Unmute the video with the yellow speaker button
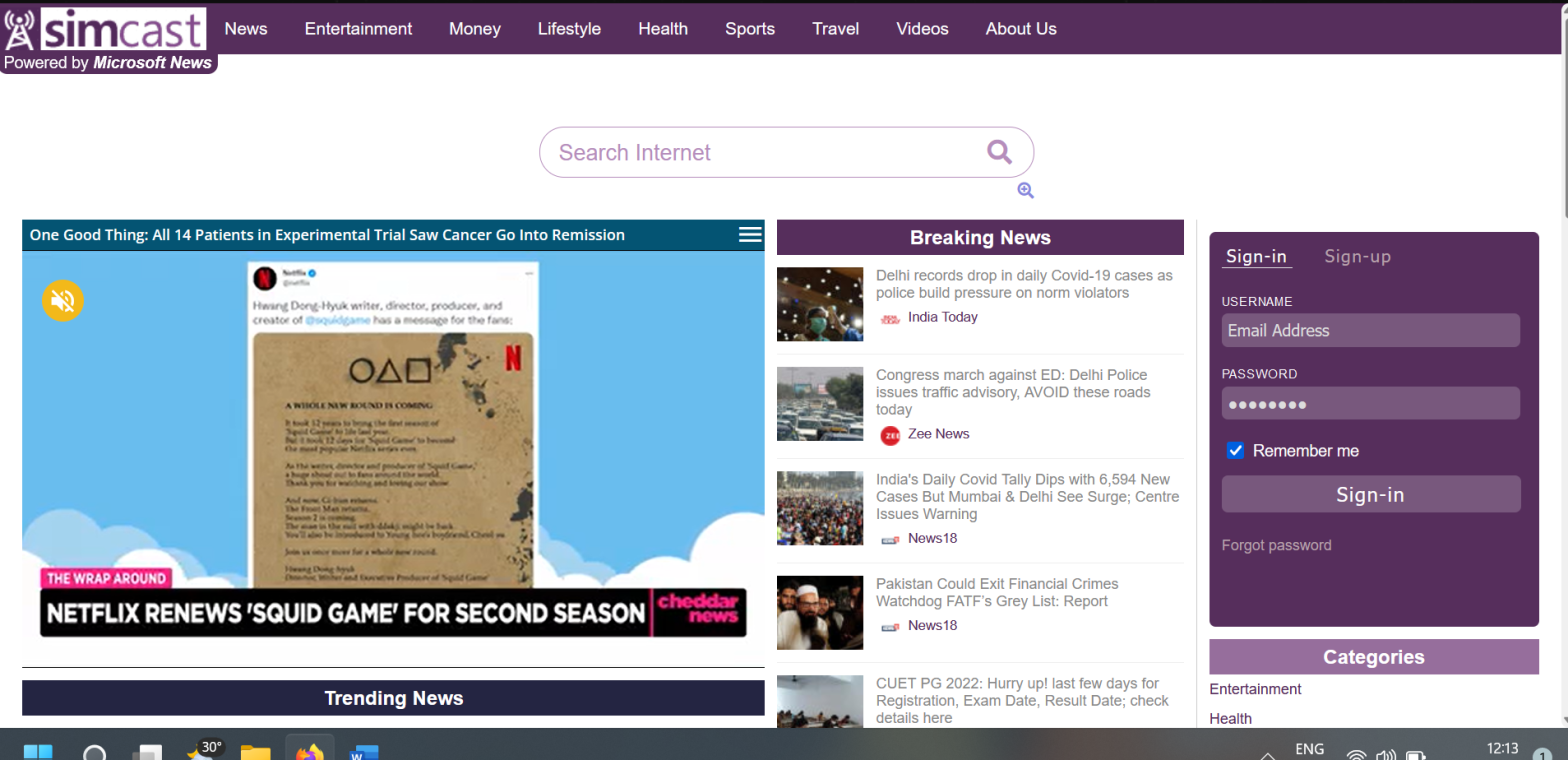 click(x=63, y=300)
